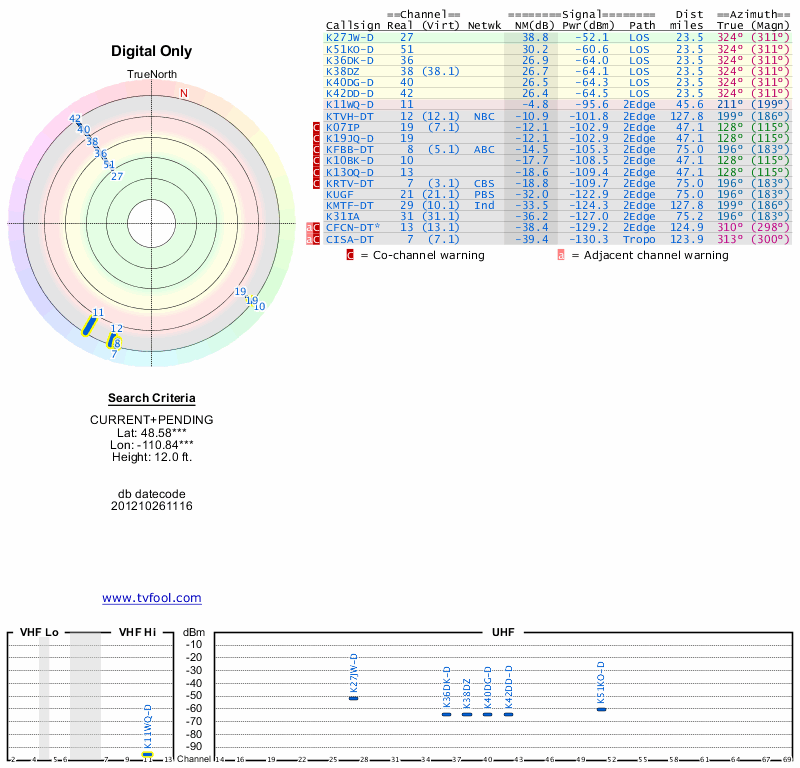
Task: Click the K38DZ label in UHF chart
Action: coord(466,693)
